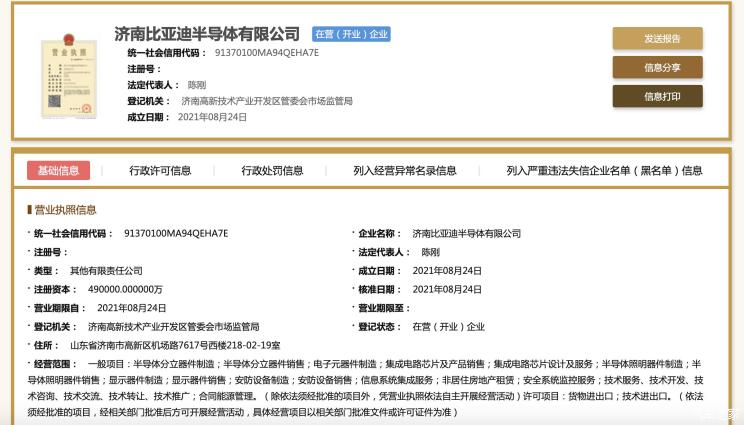Click the blue 在营（开业）企业 status badge

pyautogui.click(x=351, y=34)
